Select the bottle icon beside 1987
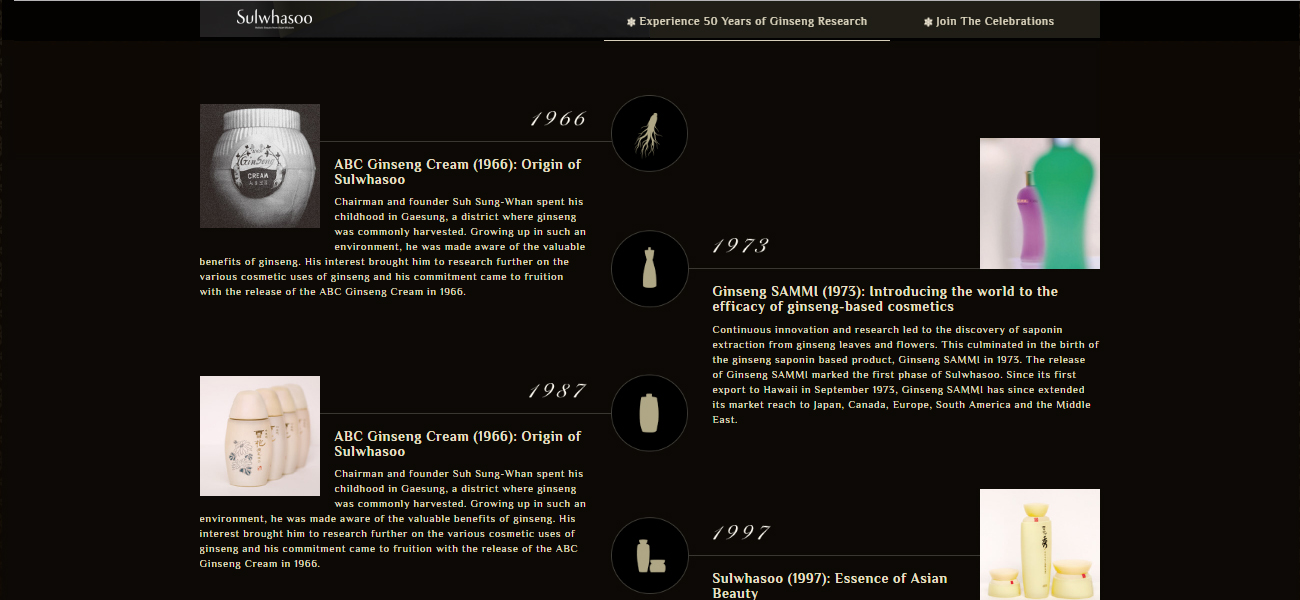 click(x=649, y=413)
